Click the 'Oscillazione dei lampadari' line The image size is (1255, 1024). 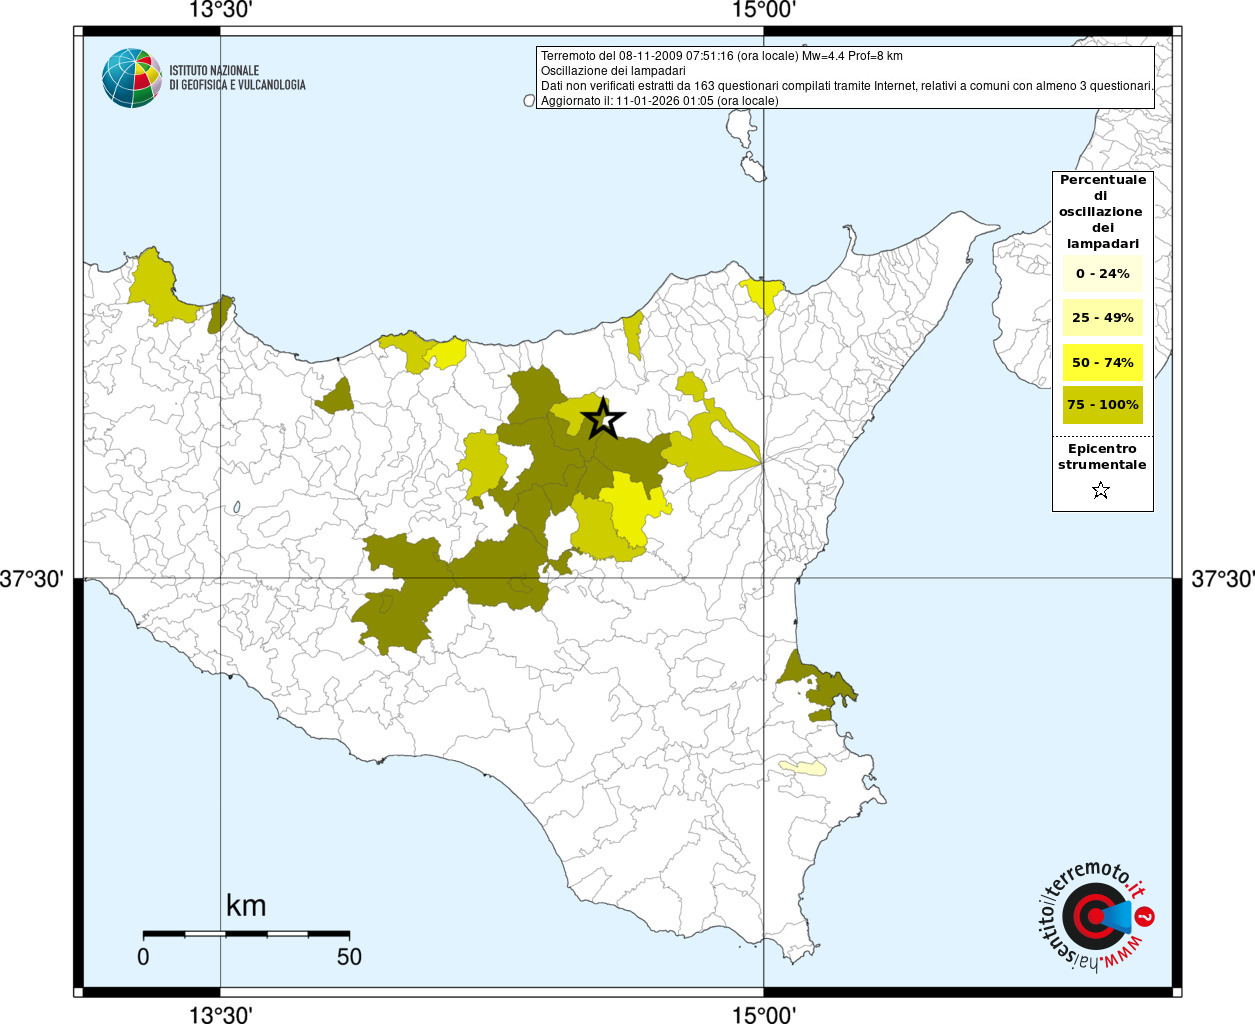coord(613,71)
